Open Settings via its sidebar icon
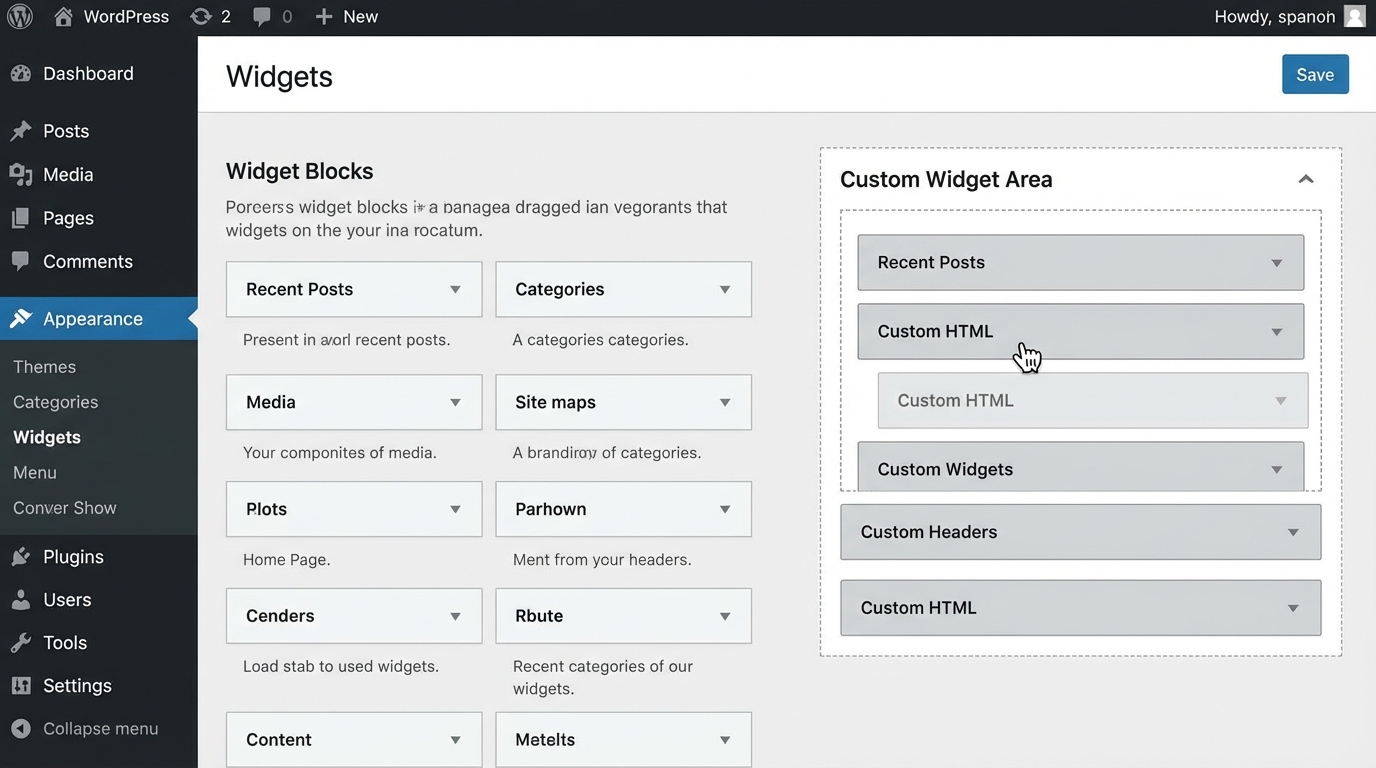This screenshot has height=768, width=1376. point(22,685)
